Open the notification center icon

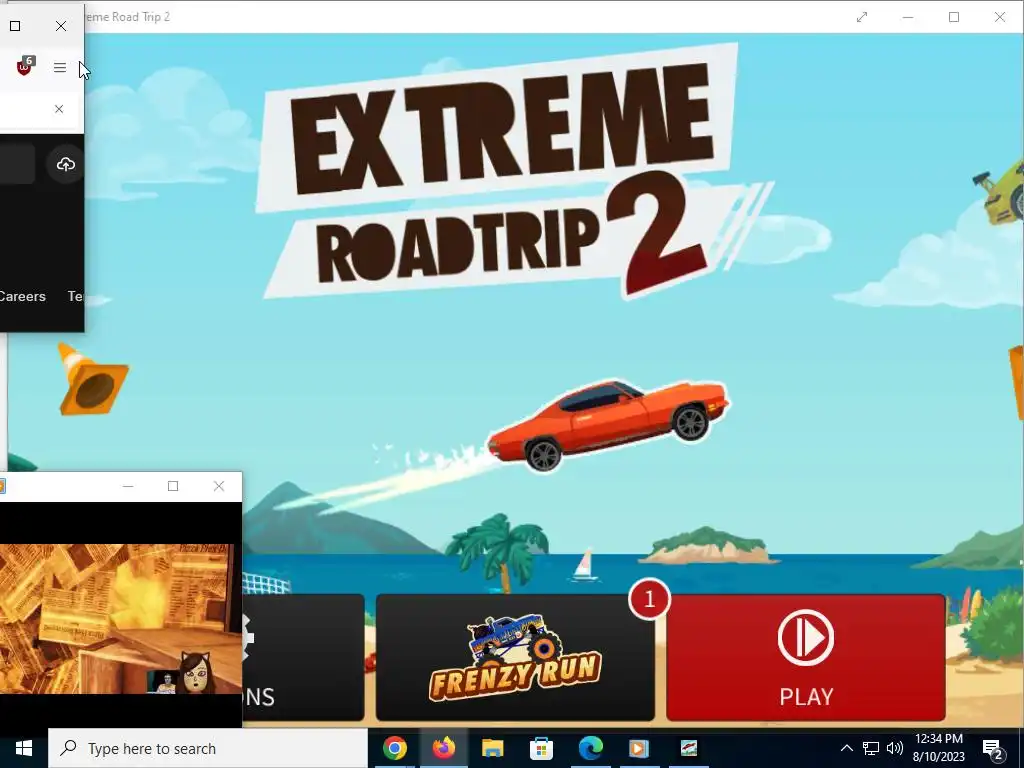993,749
